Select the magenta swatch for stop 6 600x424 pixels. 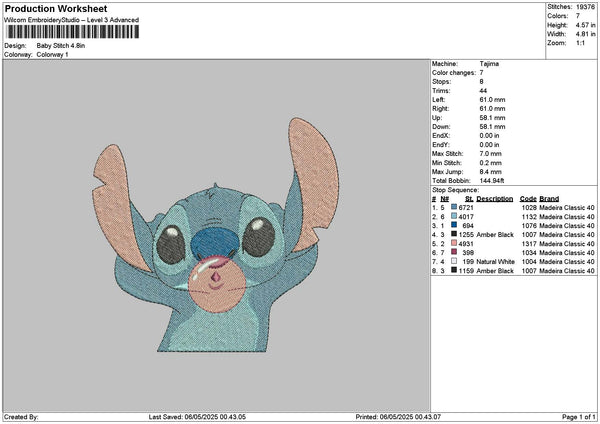pyautogui.click(x=455, y=252)
